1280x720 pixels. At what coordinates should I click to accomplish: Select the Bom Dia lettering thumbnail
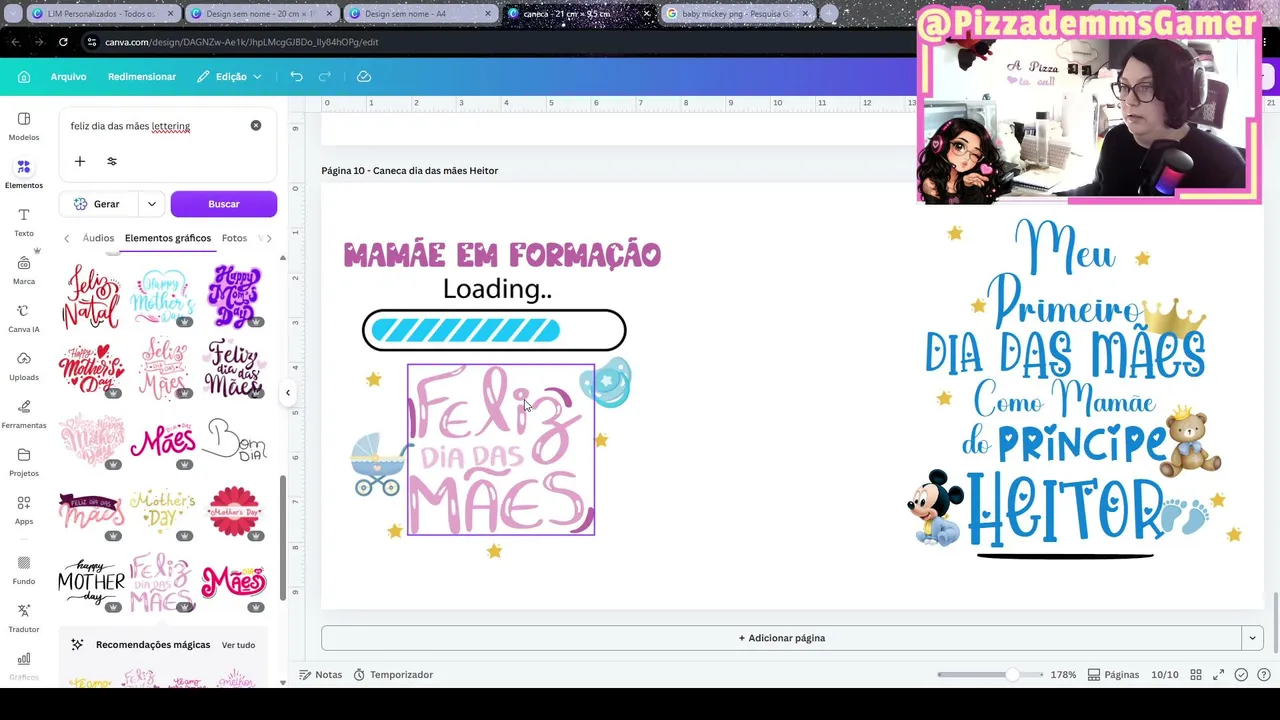coord(235,440)
